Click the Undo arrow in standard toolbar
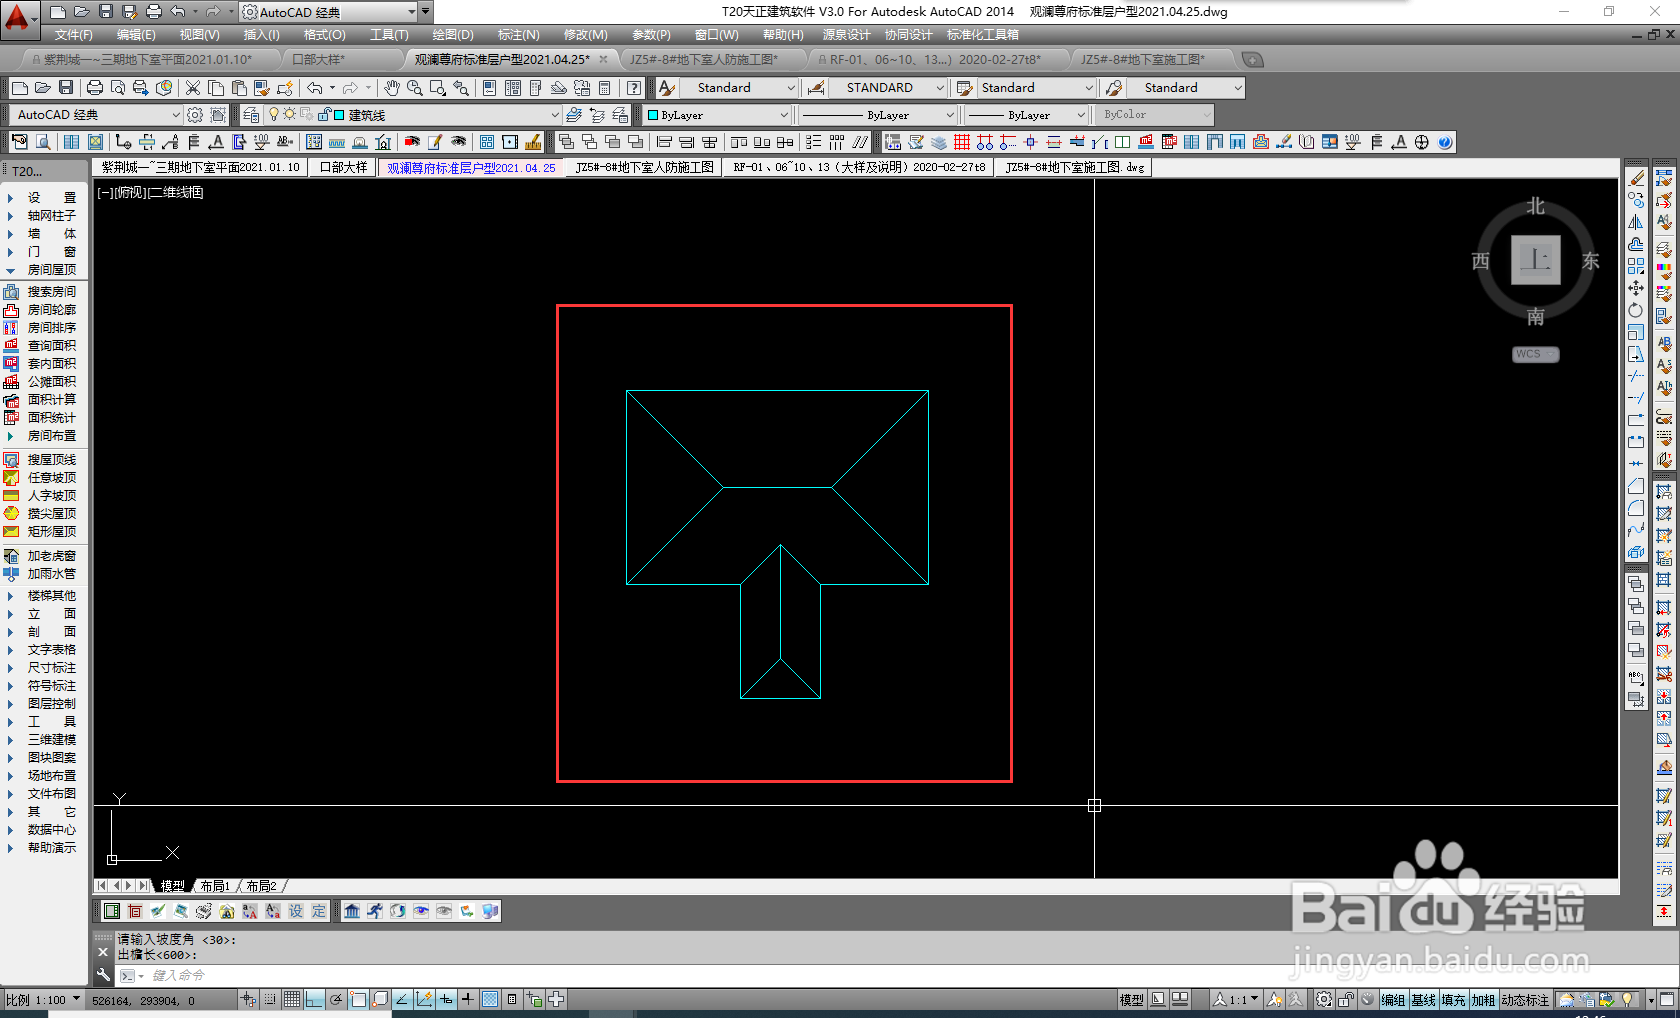 tap(315, 88)
